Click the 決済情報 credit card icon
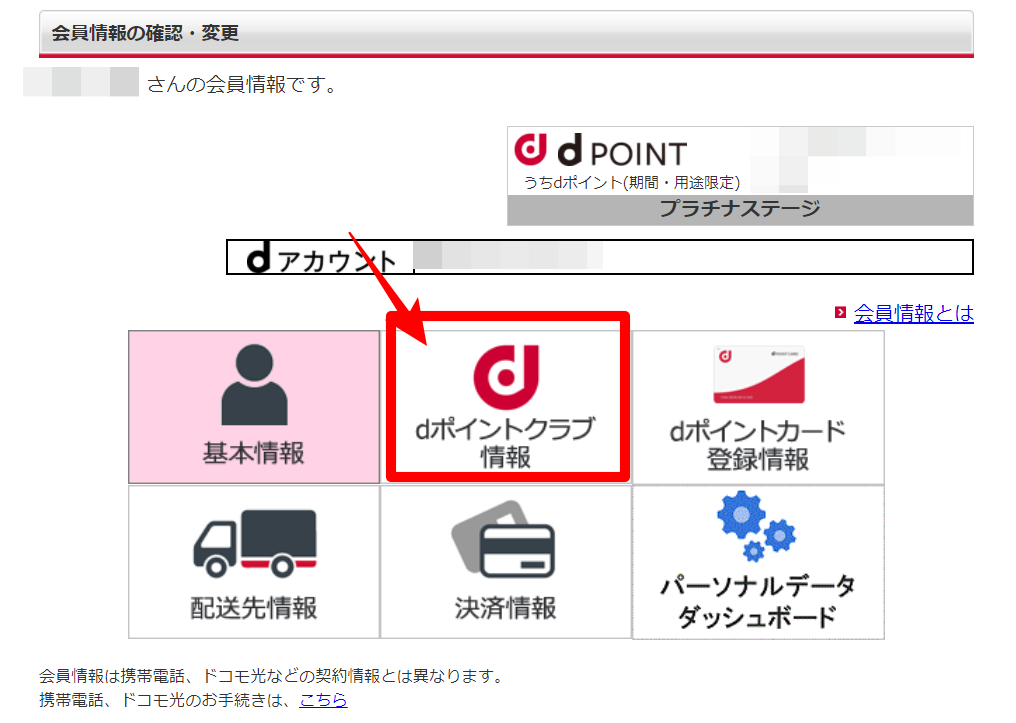1016x723 pixels. click(x=503, y=539)
